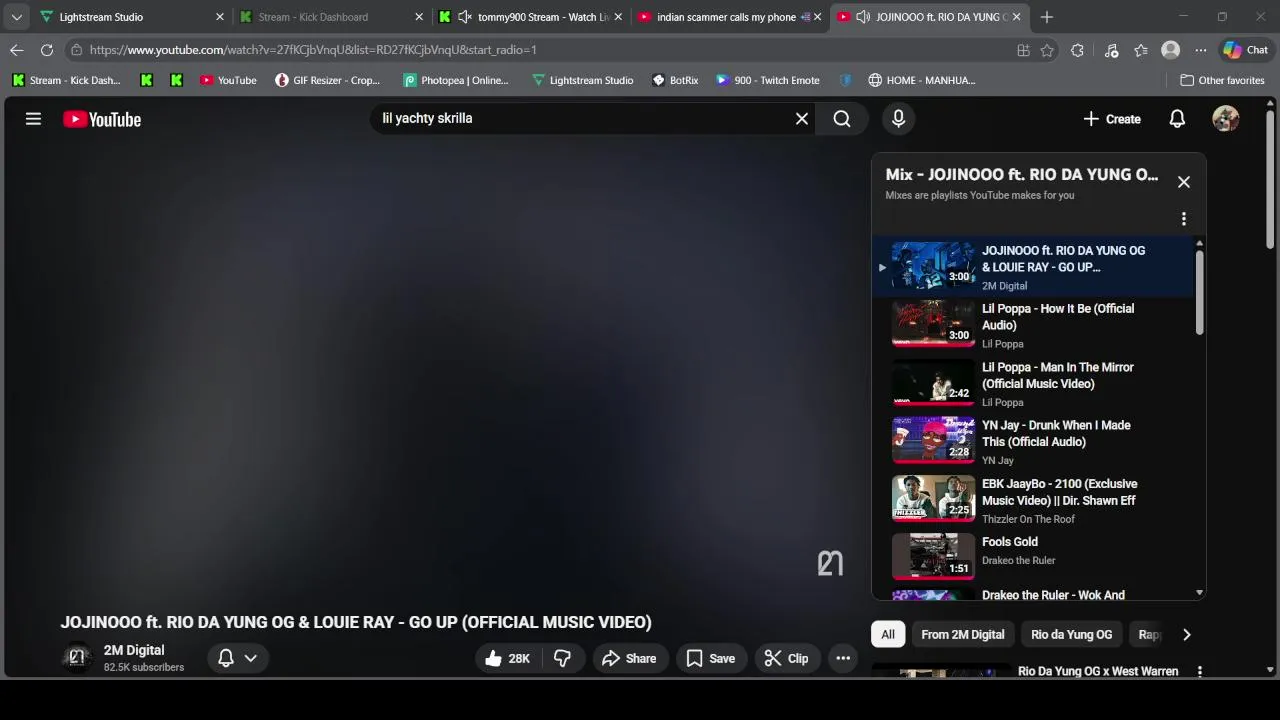This screenshot has width=1280, height=720.
Task: Open browser settings and more menu
Action: coord(1201,50)
